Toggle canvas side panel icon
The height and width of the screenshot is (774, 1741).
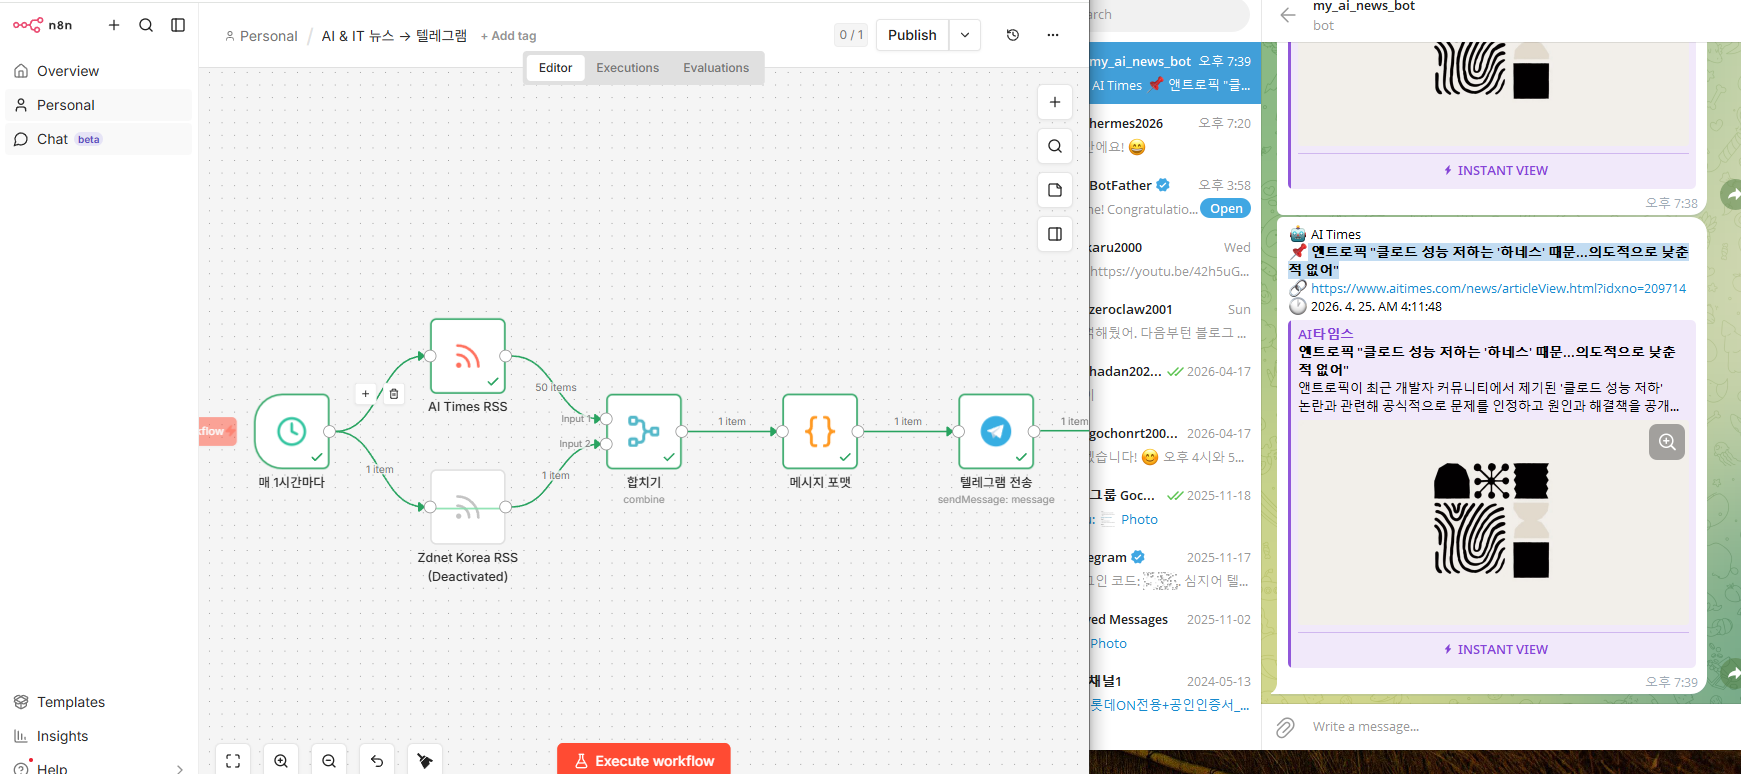(1055, 234)
